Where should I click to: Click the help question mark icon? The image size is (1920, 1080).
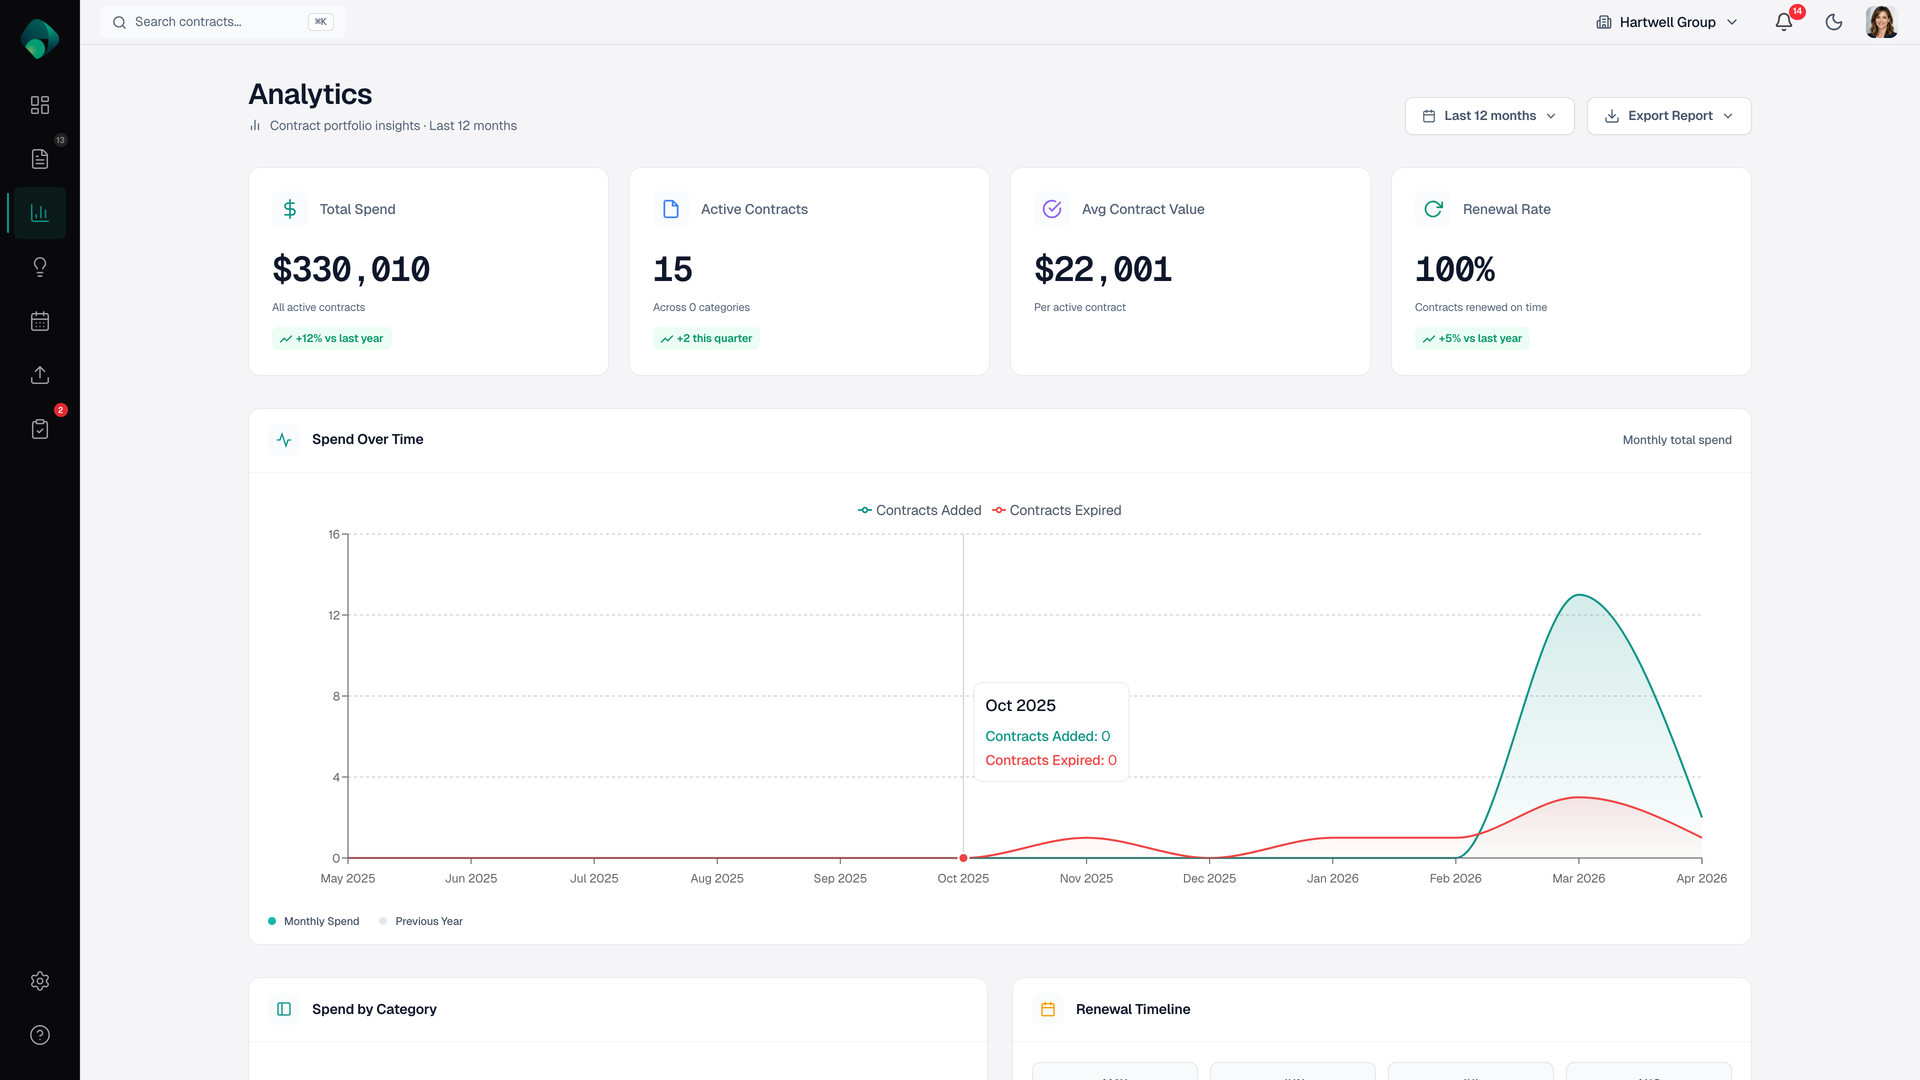40,1035
